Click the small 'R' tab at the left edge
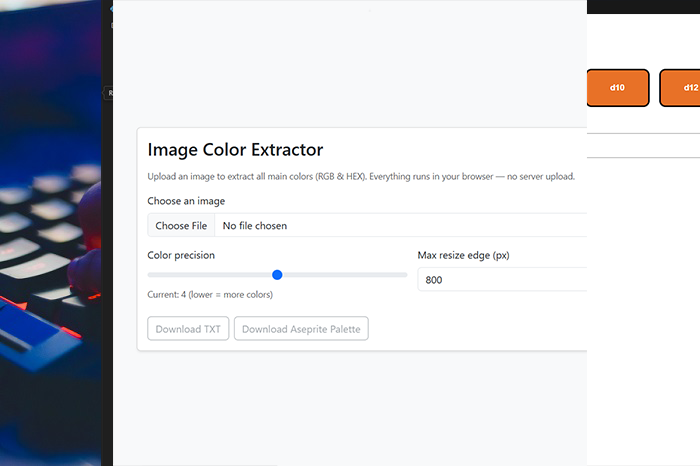 (109, 93)
